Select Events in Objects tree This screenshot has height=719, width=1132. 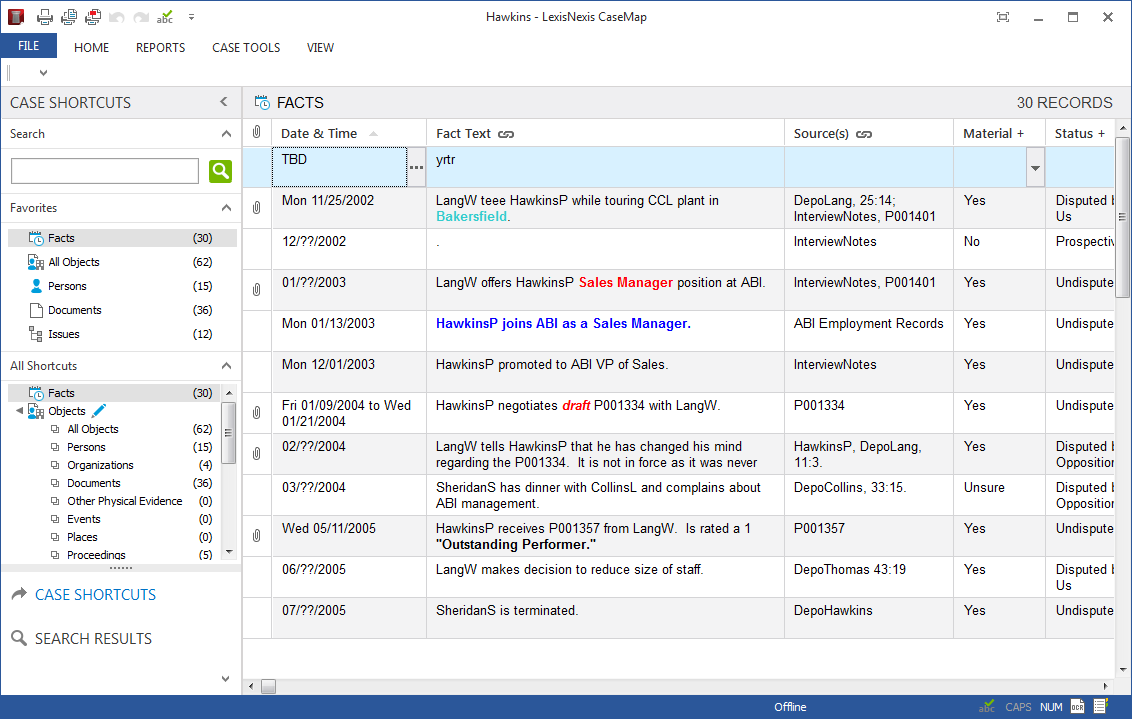tap(84, 519)
